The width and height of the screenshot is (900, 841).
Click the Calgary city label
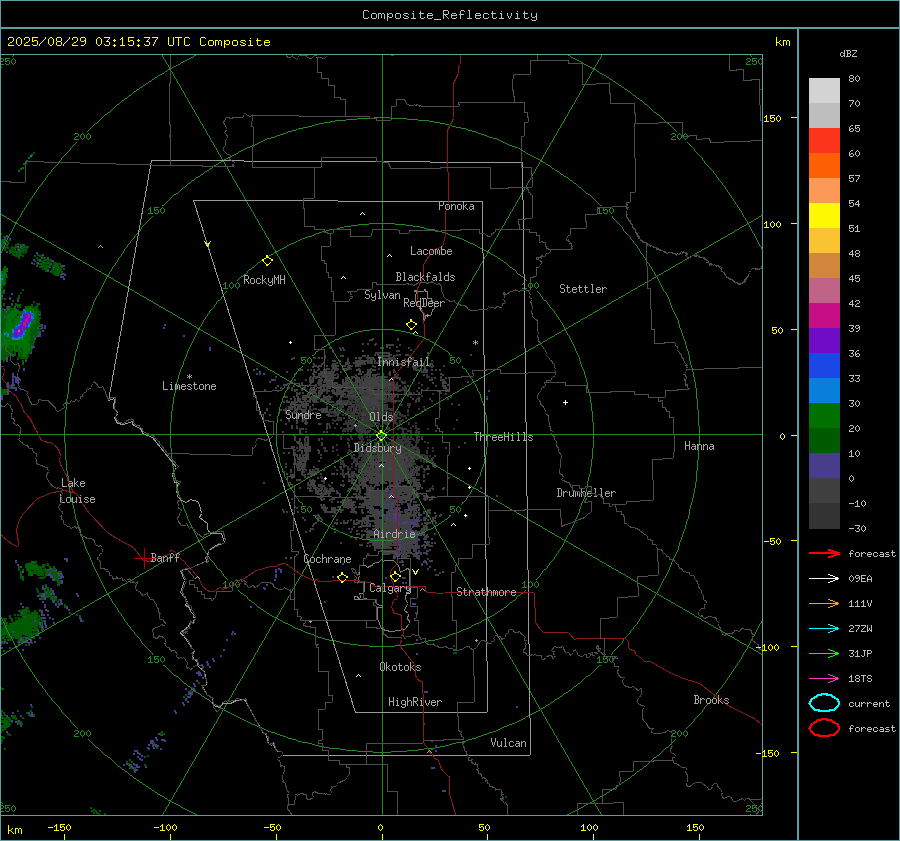click(x=390, y=588)
